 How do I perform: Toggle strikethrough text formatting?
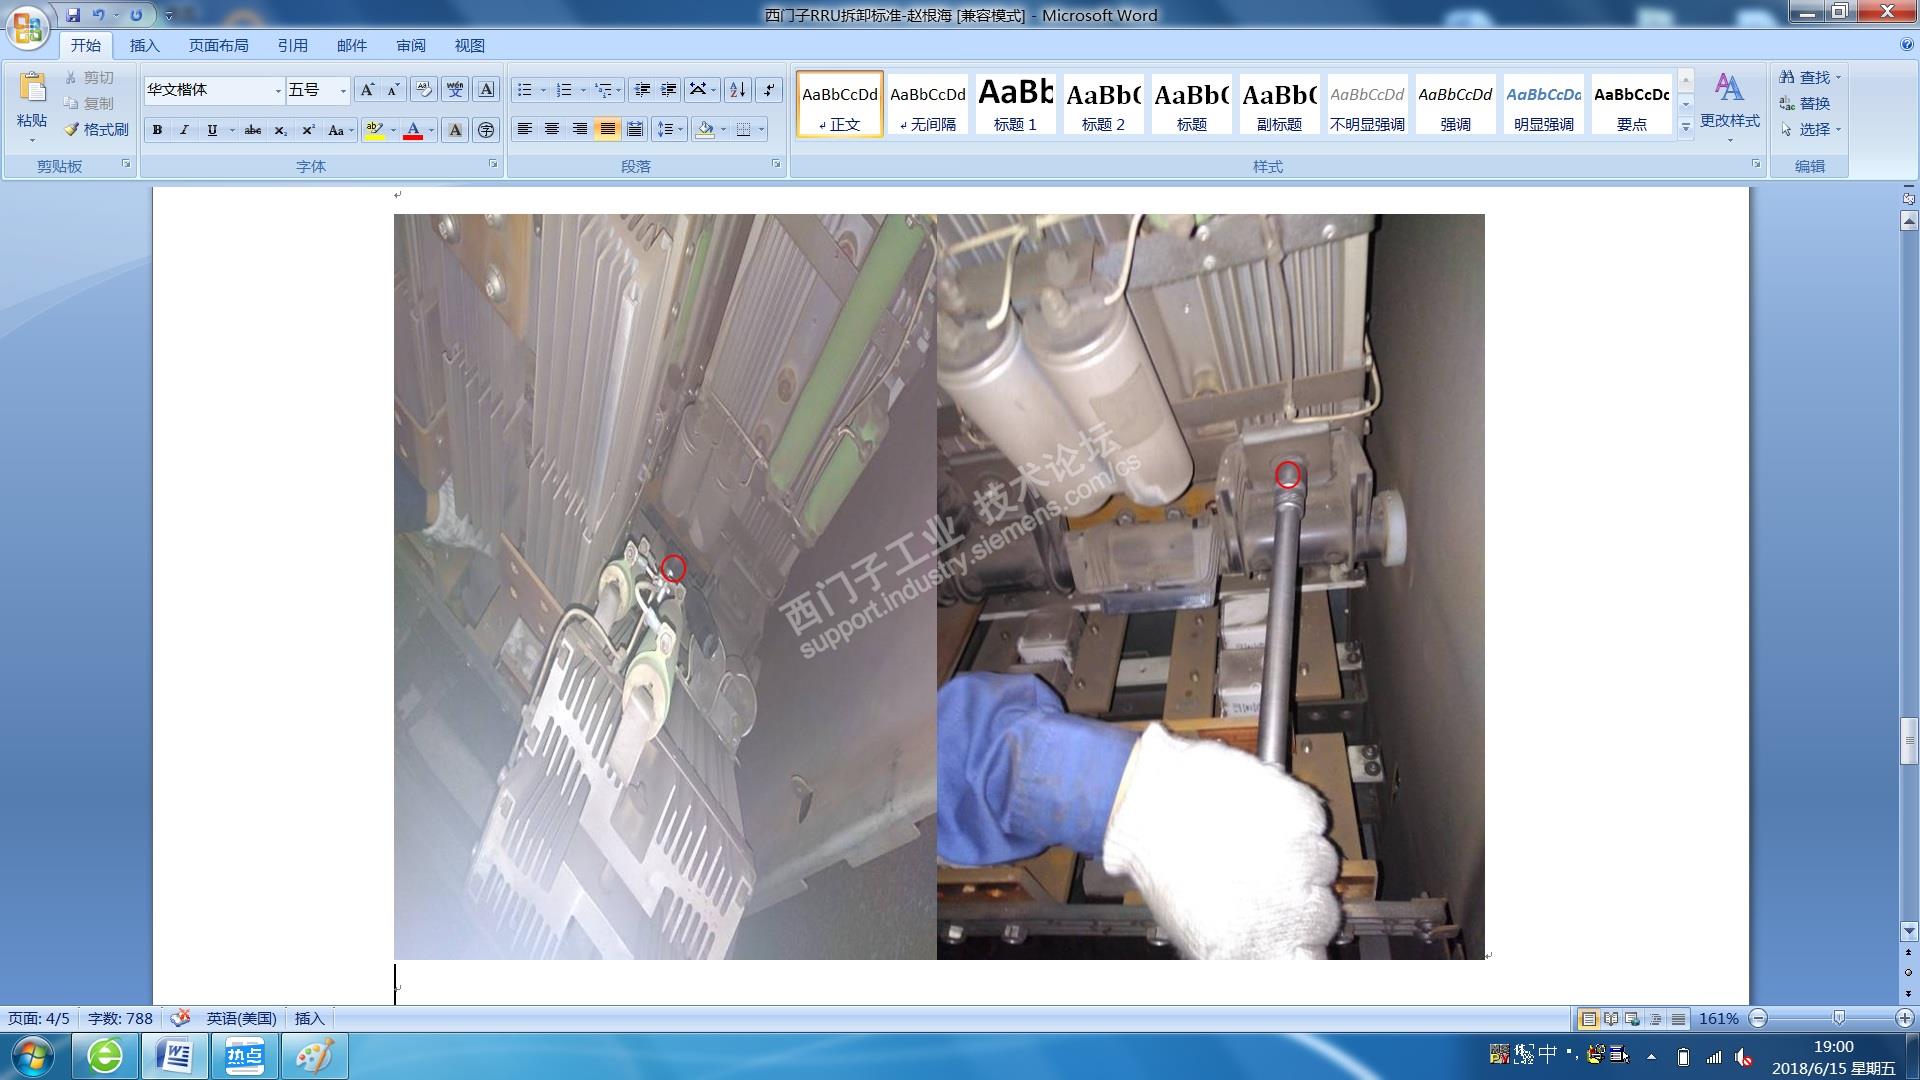tap(253, 130)
